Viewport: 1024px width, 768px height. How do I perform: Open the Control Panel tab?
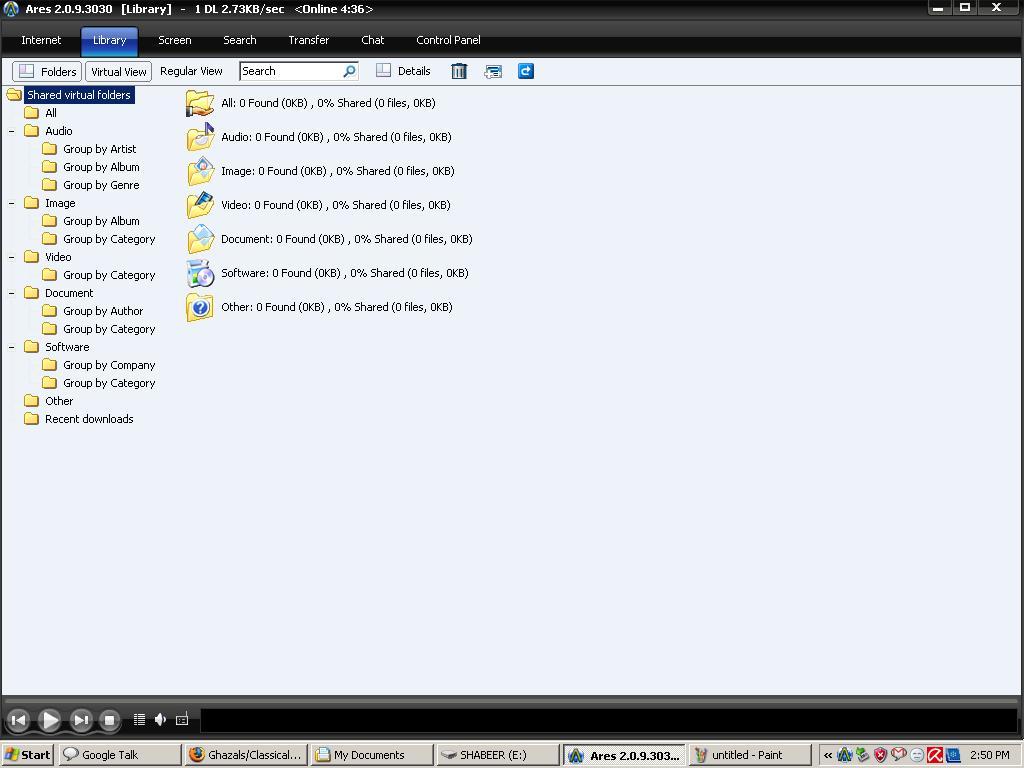pyautogui.click(x=448, y=40)
